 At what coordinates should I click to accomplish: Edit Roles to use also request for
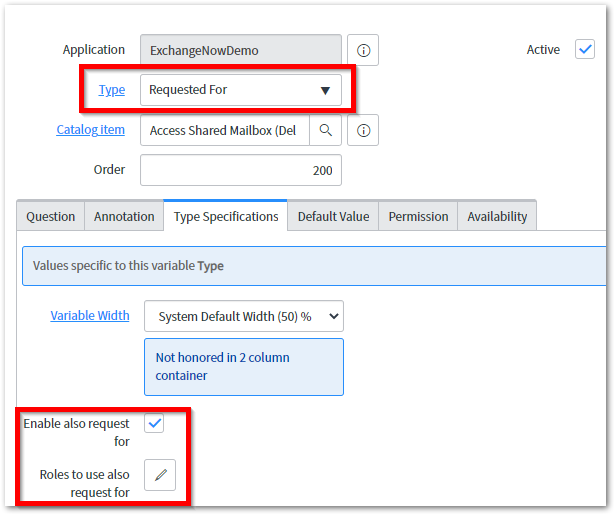(160, 475)
